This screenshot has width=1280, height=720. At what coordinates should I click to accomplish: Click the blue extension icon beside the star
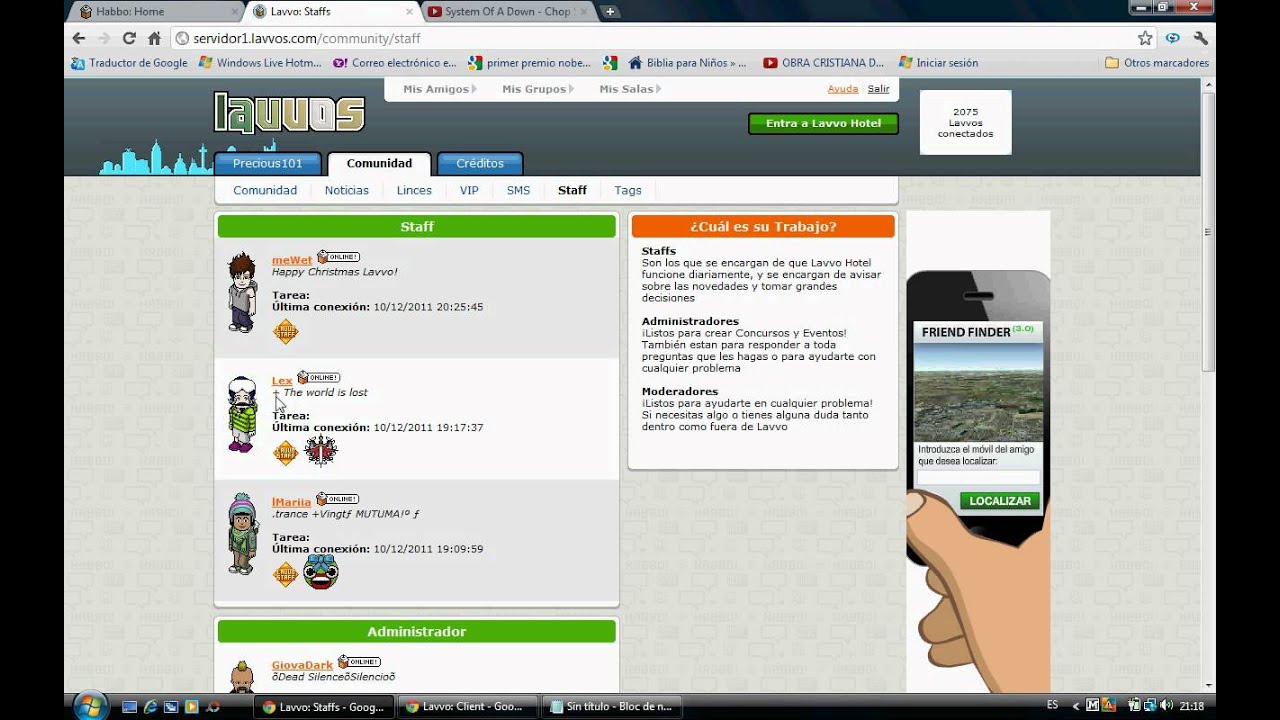tap(1173, 38)
